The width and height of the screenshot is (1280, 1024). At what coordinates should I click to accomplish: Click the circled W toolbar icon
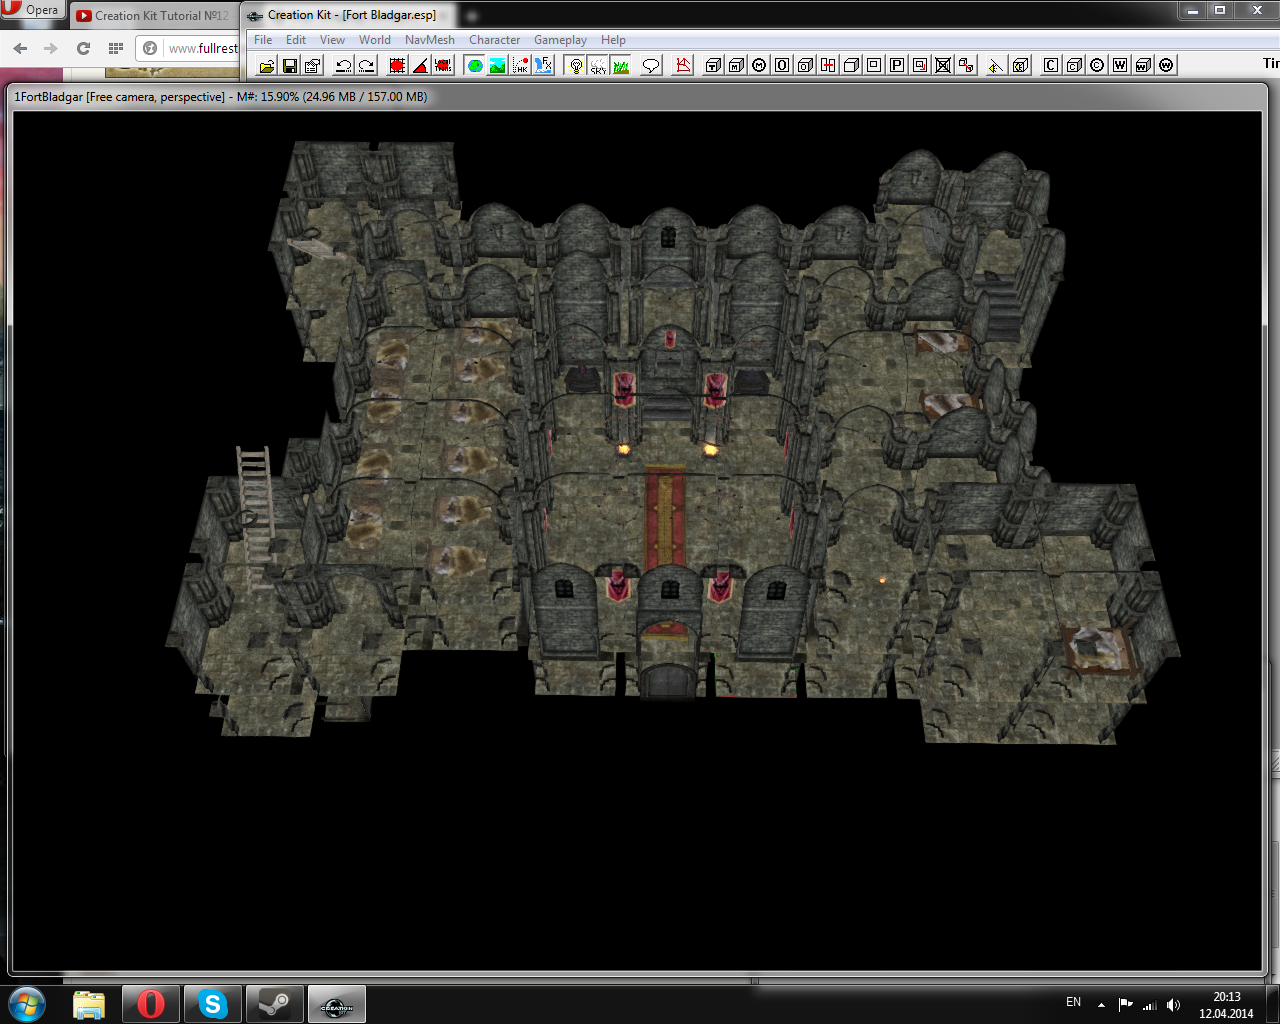[1166, 65]
